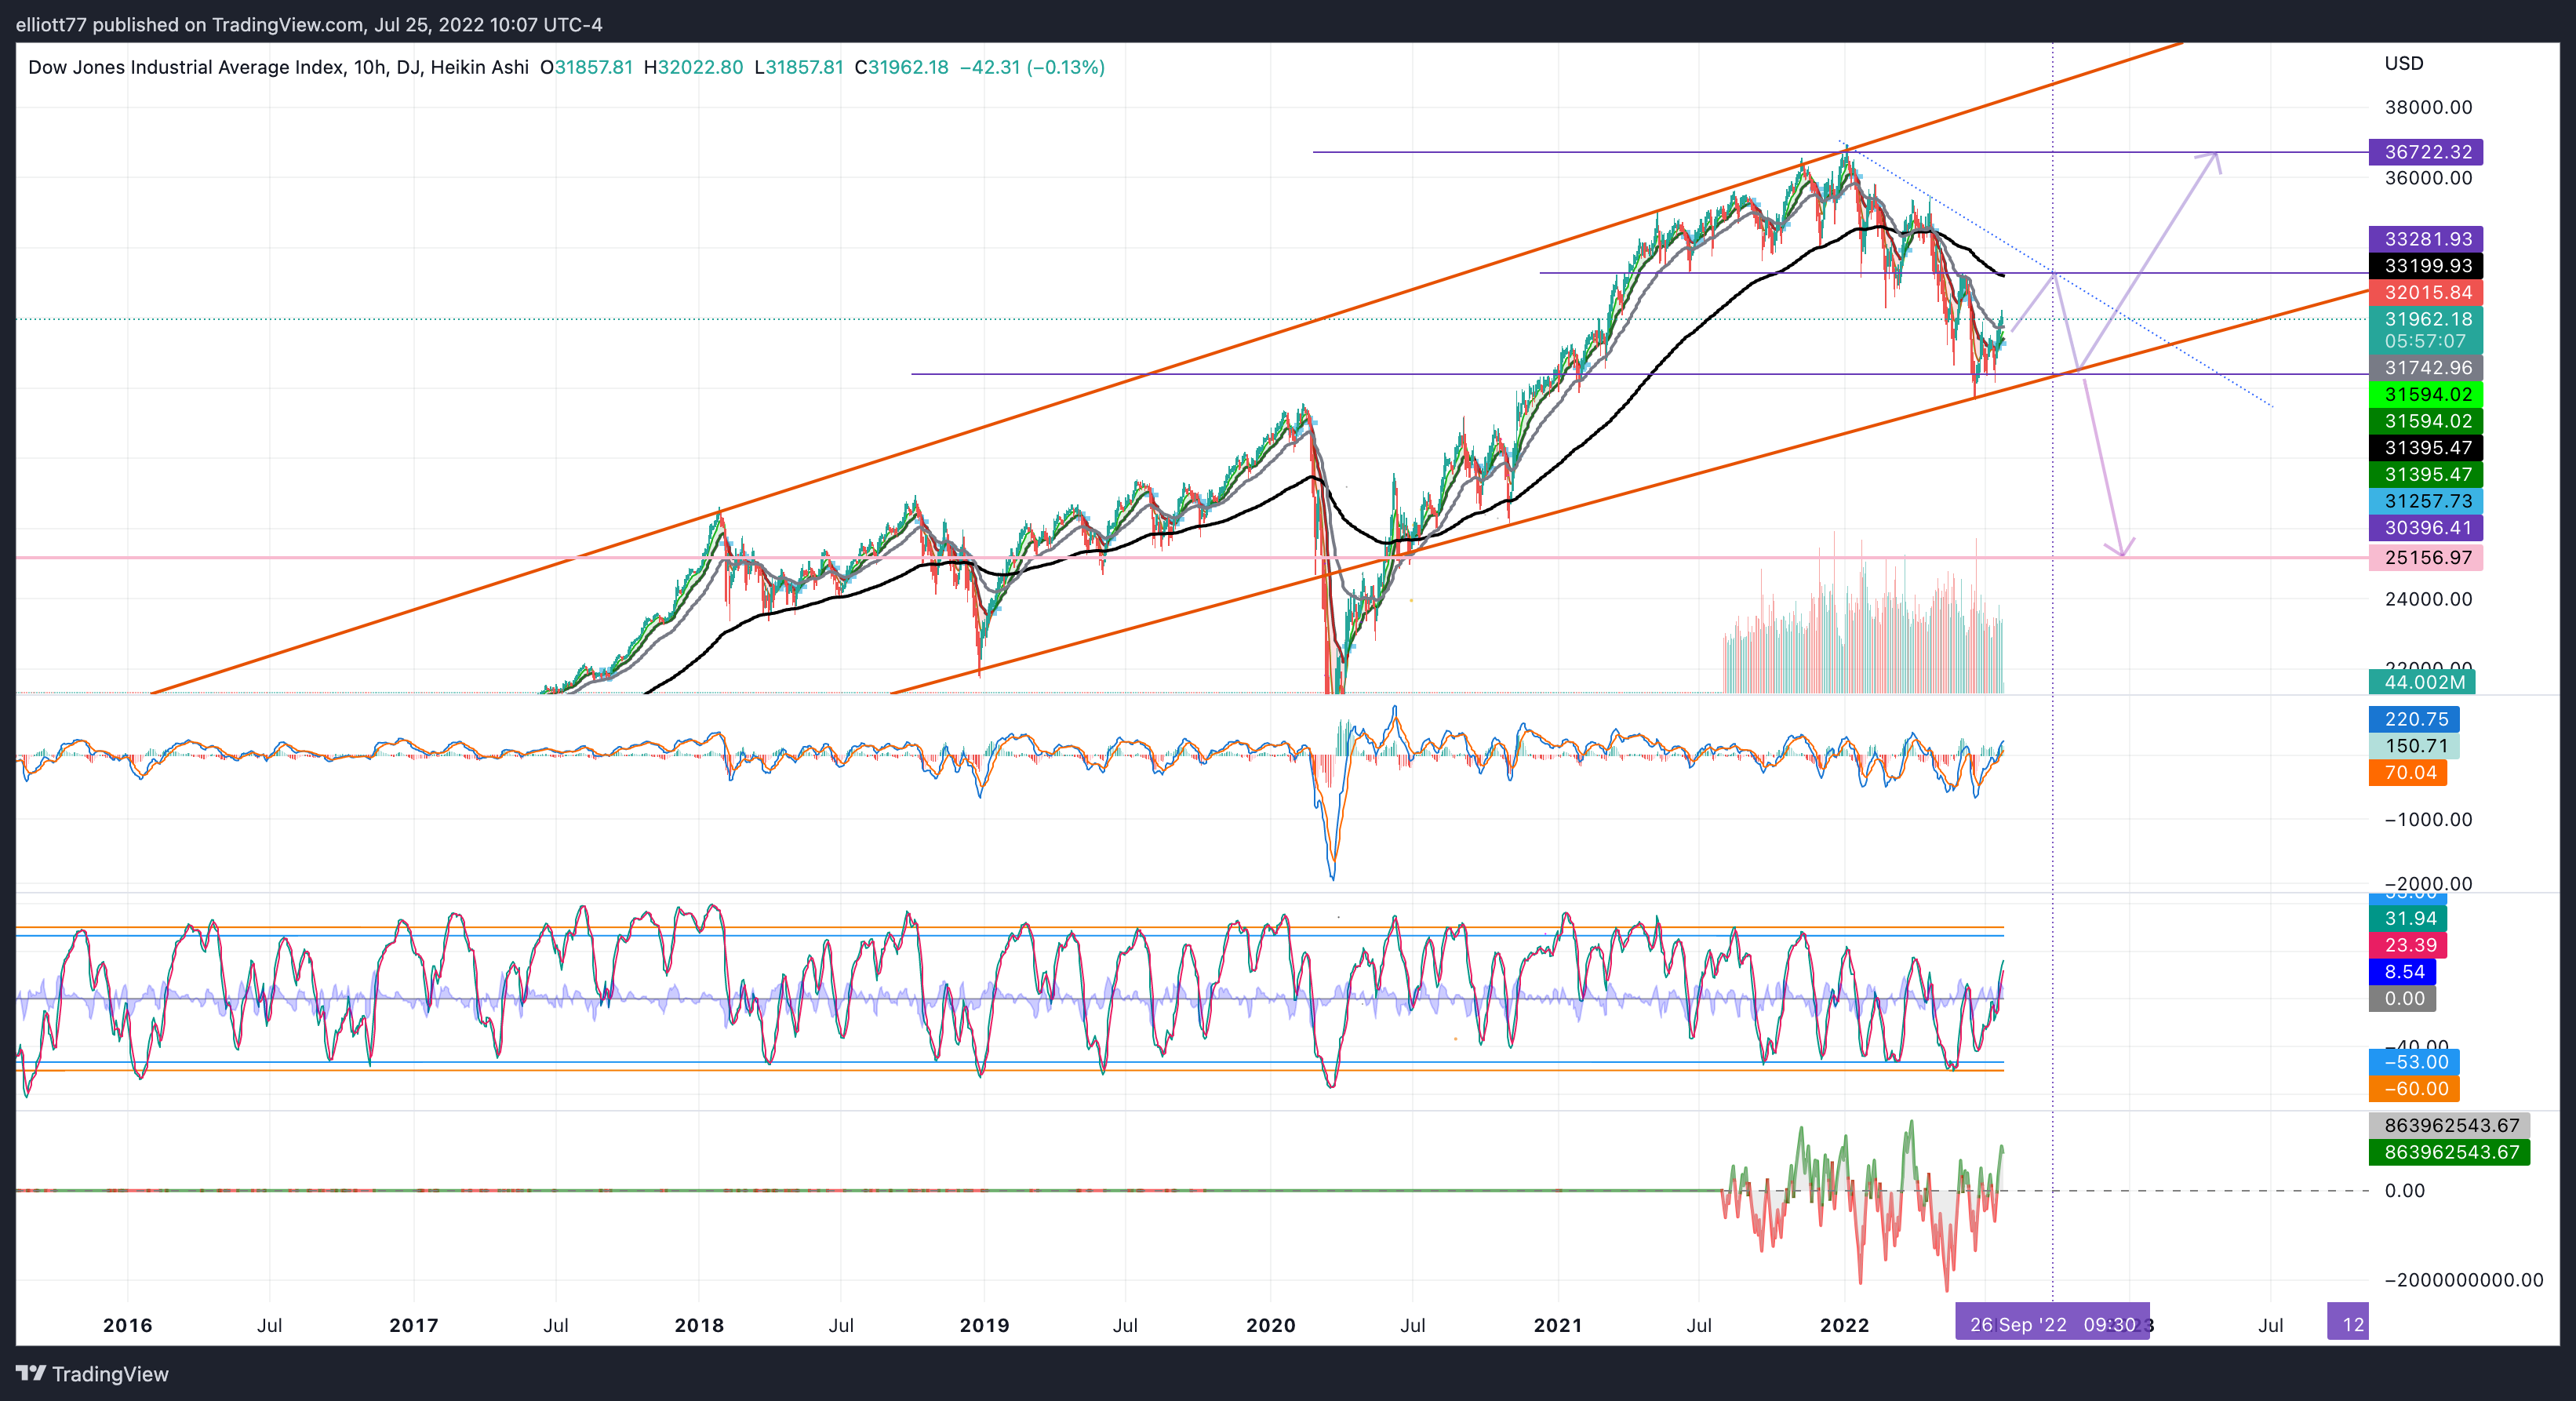Click the 2016 time axis label
The image size is (2576, 1401).
[128, 1325]
